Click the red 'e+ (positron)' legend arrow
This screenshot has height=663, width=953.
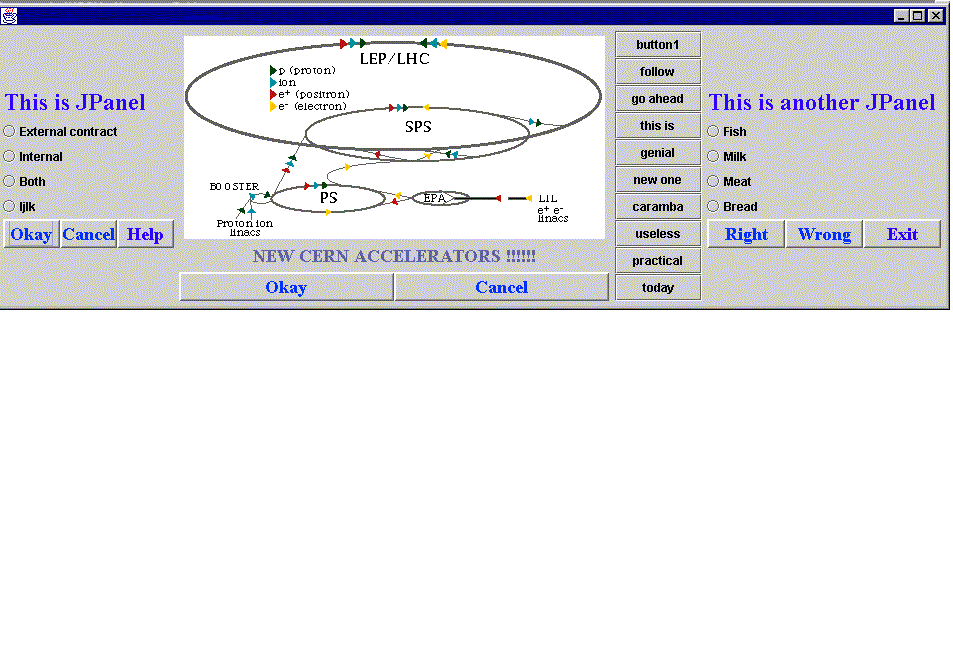point(274,94)
